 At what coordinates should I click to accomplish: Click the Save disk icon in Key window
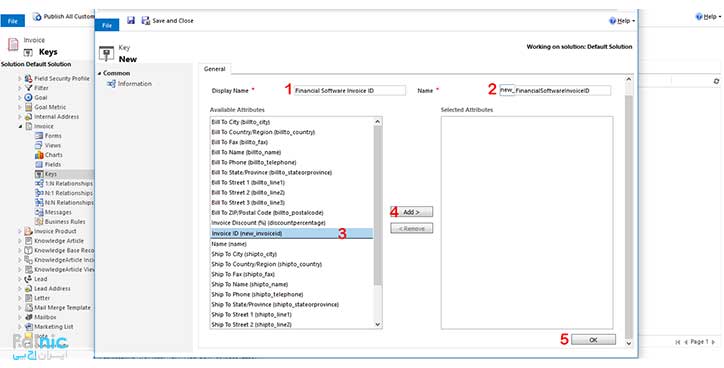point(131,20)
